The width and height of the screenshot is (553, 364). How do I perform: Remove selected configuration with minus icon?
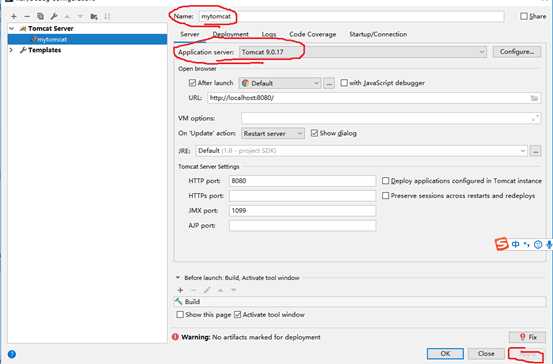tap(27, 16)
